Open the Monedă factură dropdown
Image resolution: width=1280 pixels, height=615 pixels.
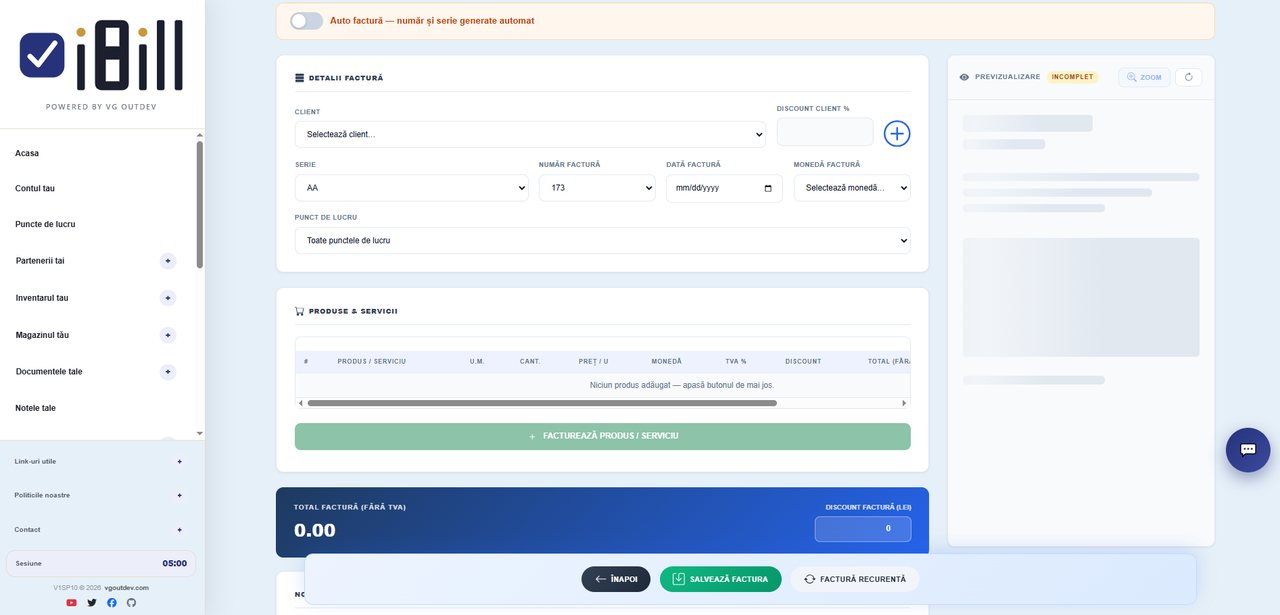[x=852, y=188]
